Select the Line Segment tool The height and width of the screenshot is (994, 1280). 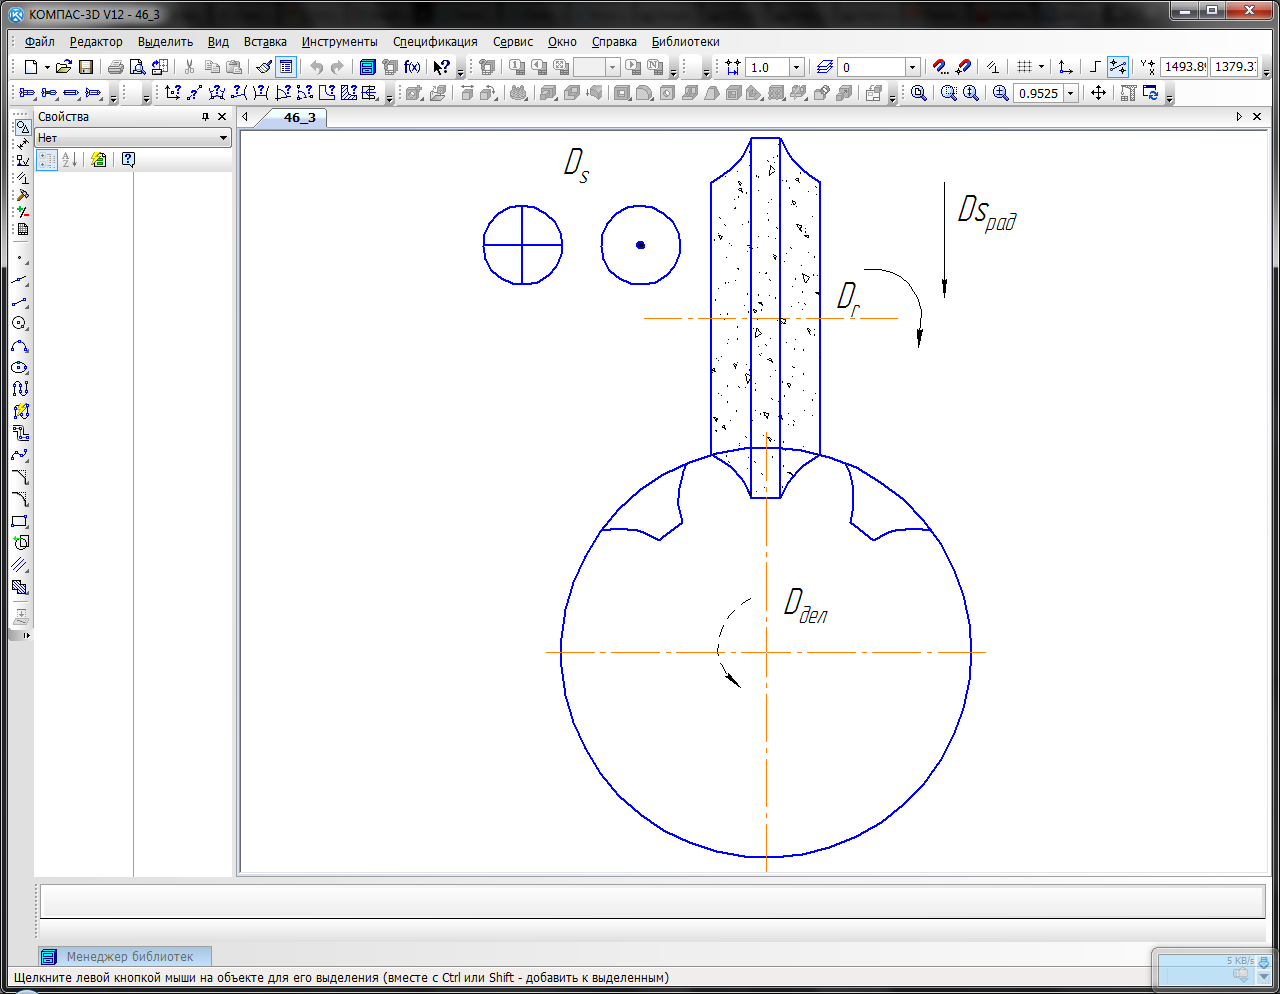tap(20, 302)
